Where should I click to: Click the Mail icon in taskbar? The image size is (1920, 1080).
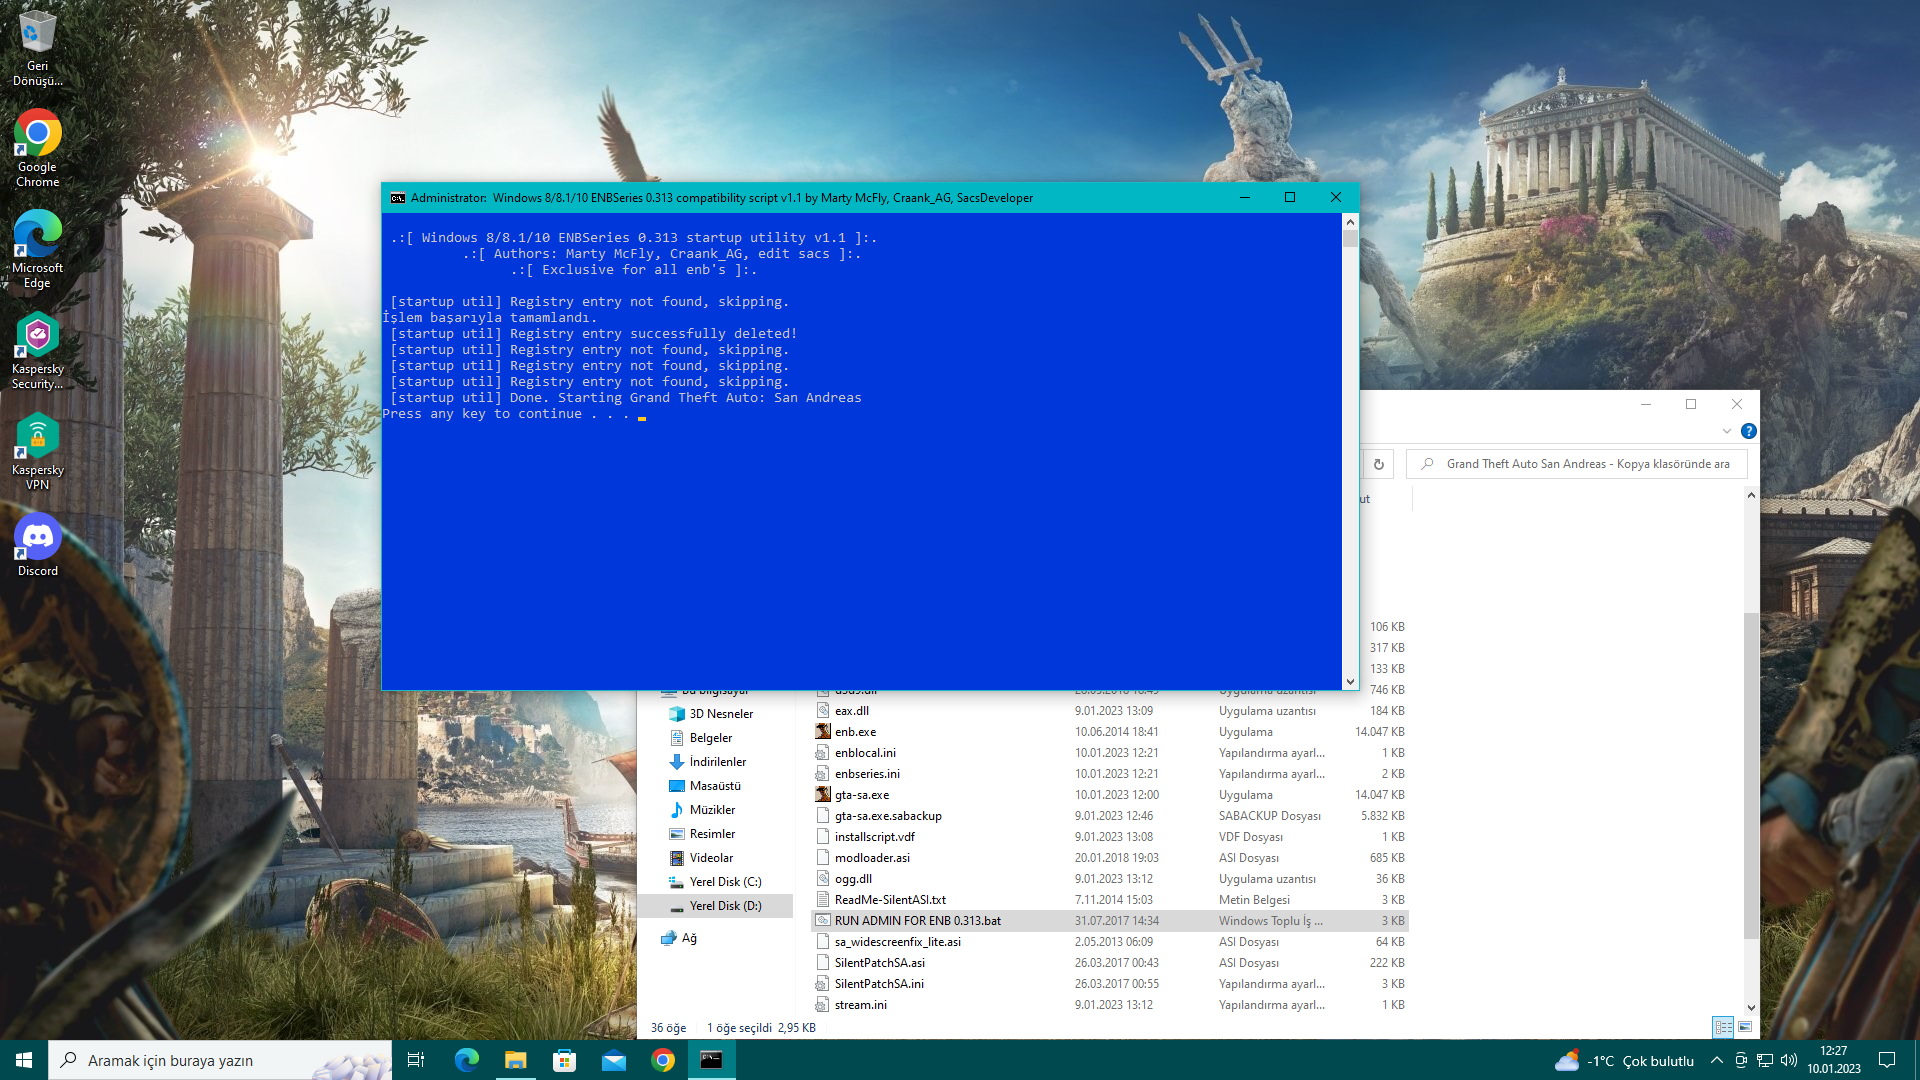[x=613, y=1060]
